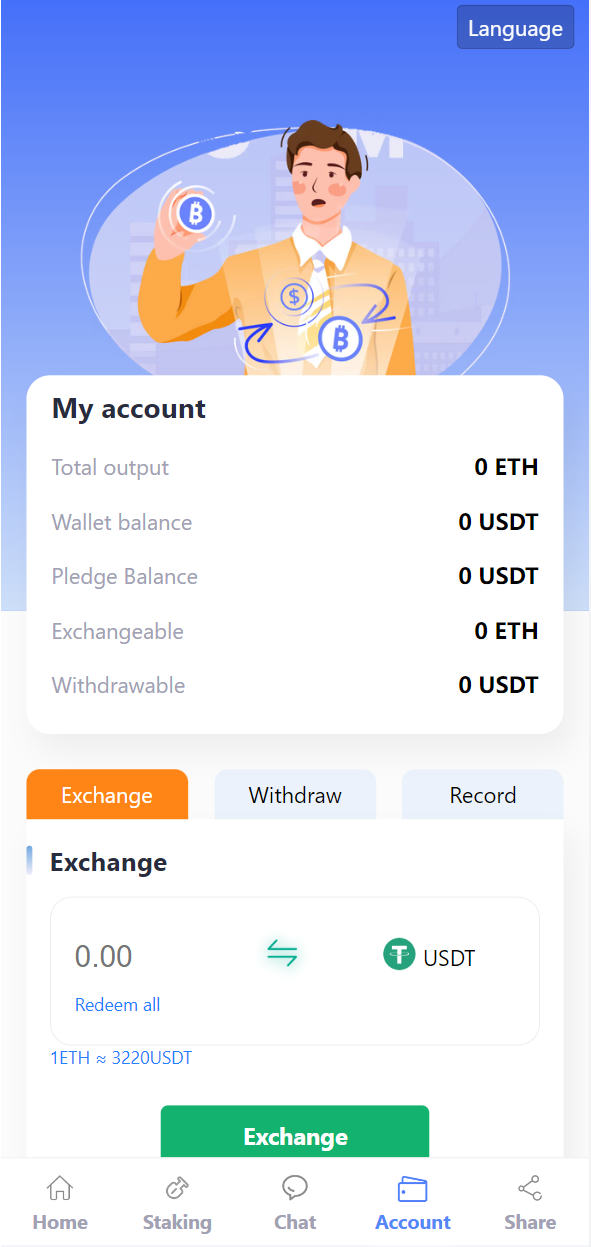Viewport: 591px width, 1247px height.
Task: Open the USDT currency selector
Action: (428, 956)
